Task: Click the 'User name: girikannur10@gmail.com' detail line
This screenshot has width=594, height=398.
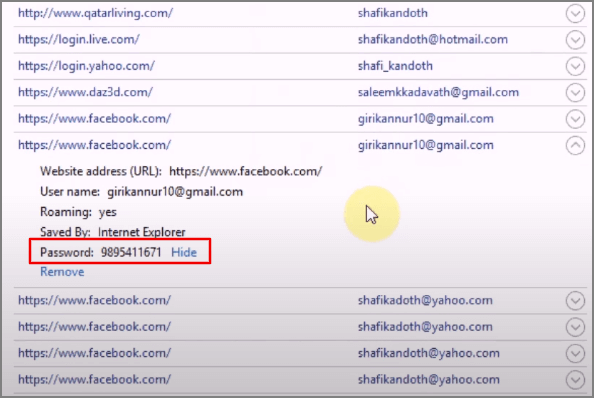Action: (141, 192)
